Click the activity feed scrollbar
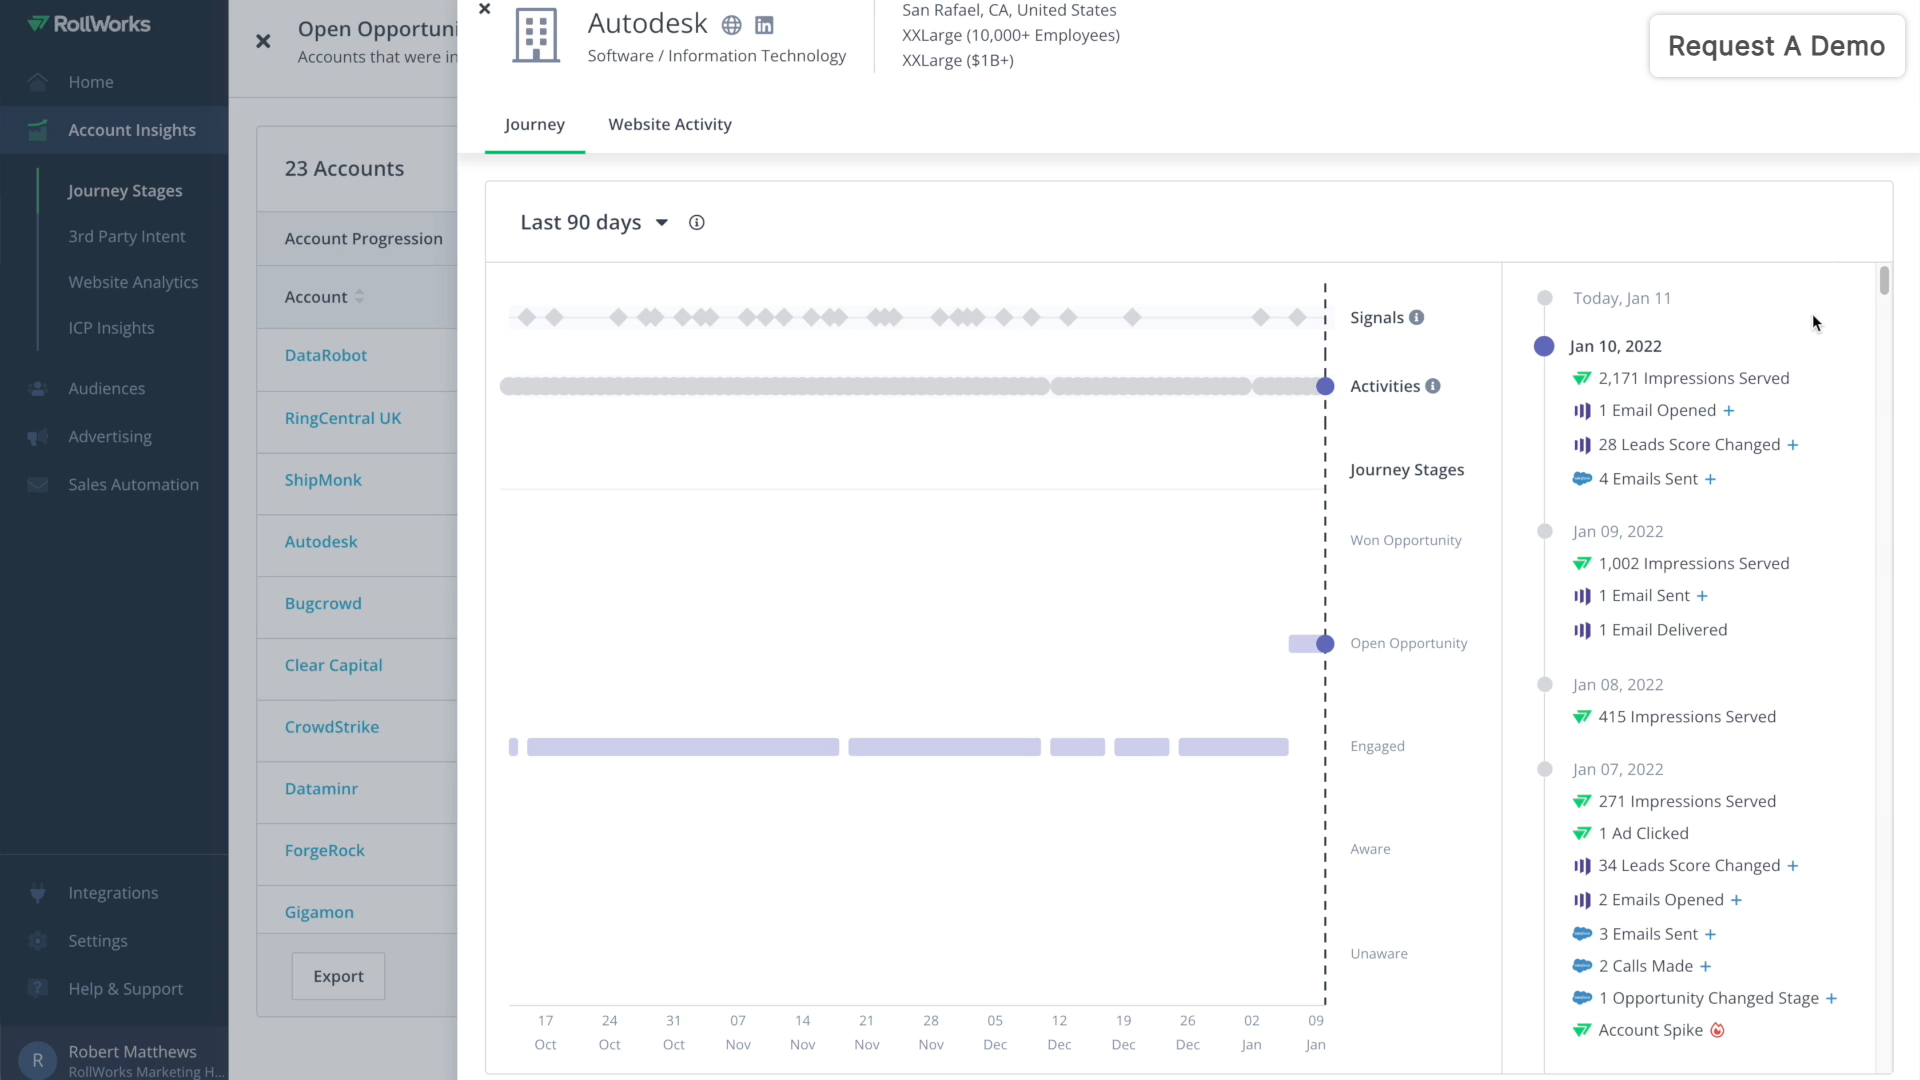The height and width of the screenshot is (1080, 1920). coord(1884,280)
